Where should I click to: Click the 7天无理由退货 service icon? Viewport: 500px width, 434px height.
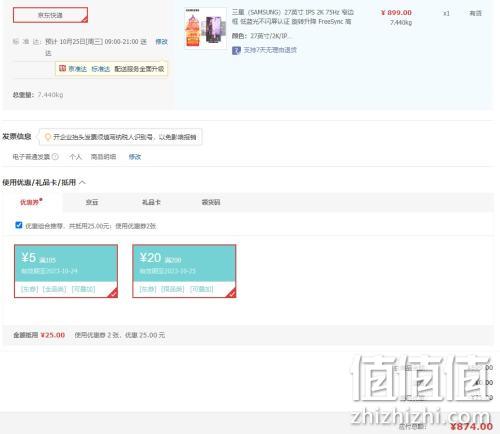pyautogui.click(x=236, y=51)
